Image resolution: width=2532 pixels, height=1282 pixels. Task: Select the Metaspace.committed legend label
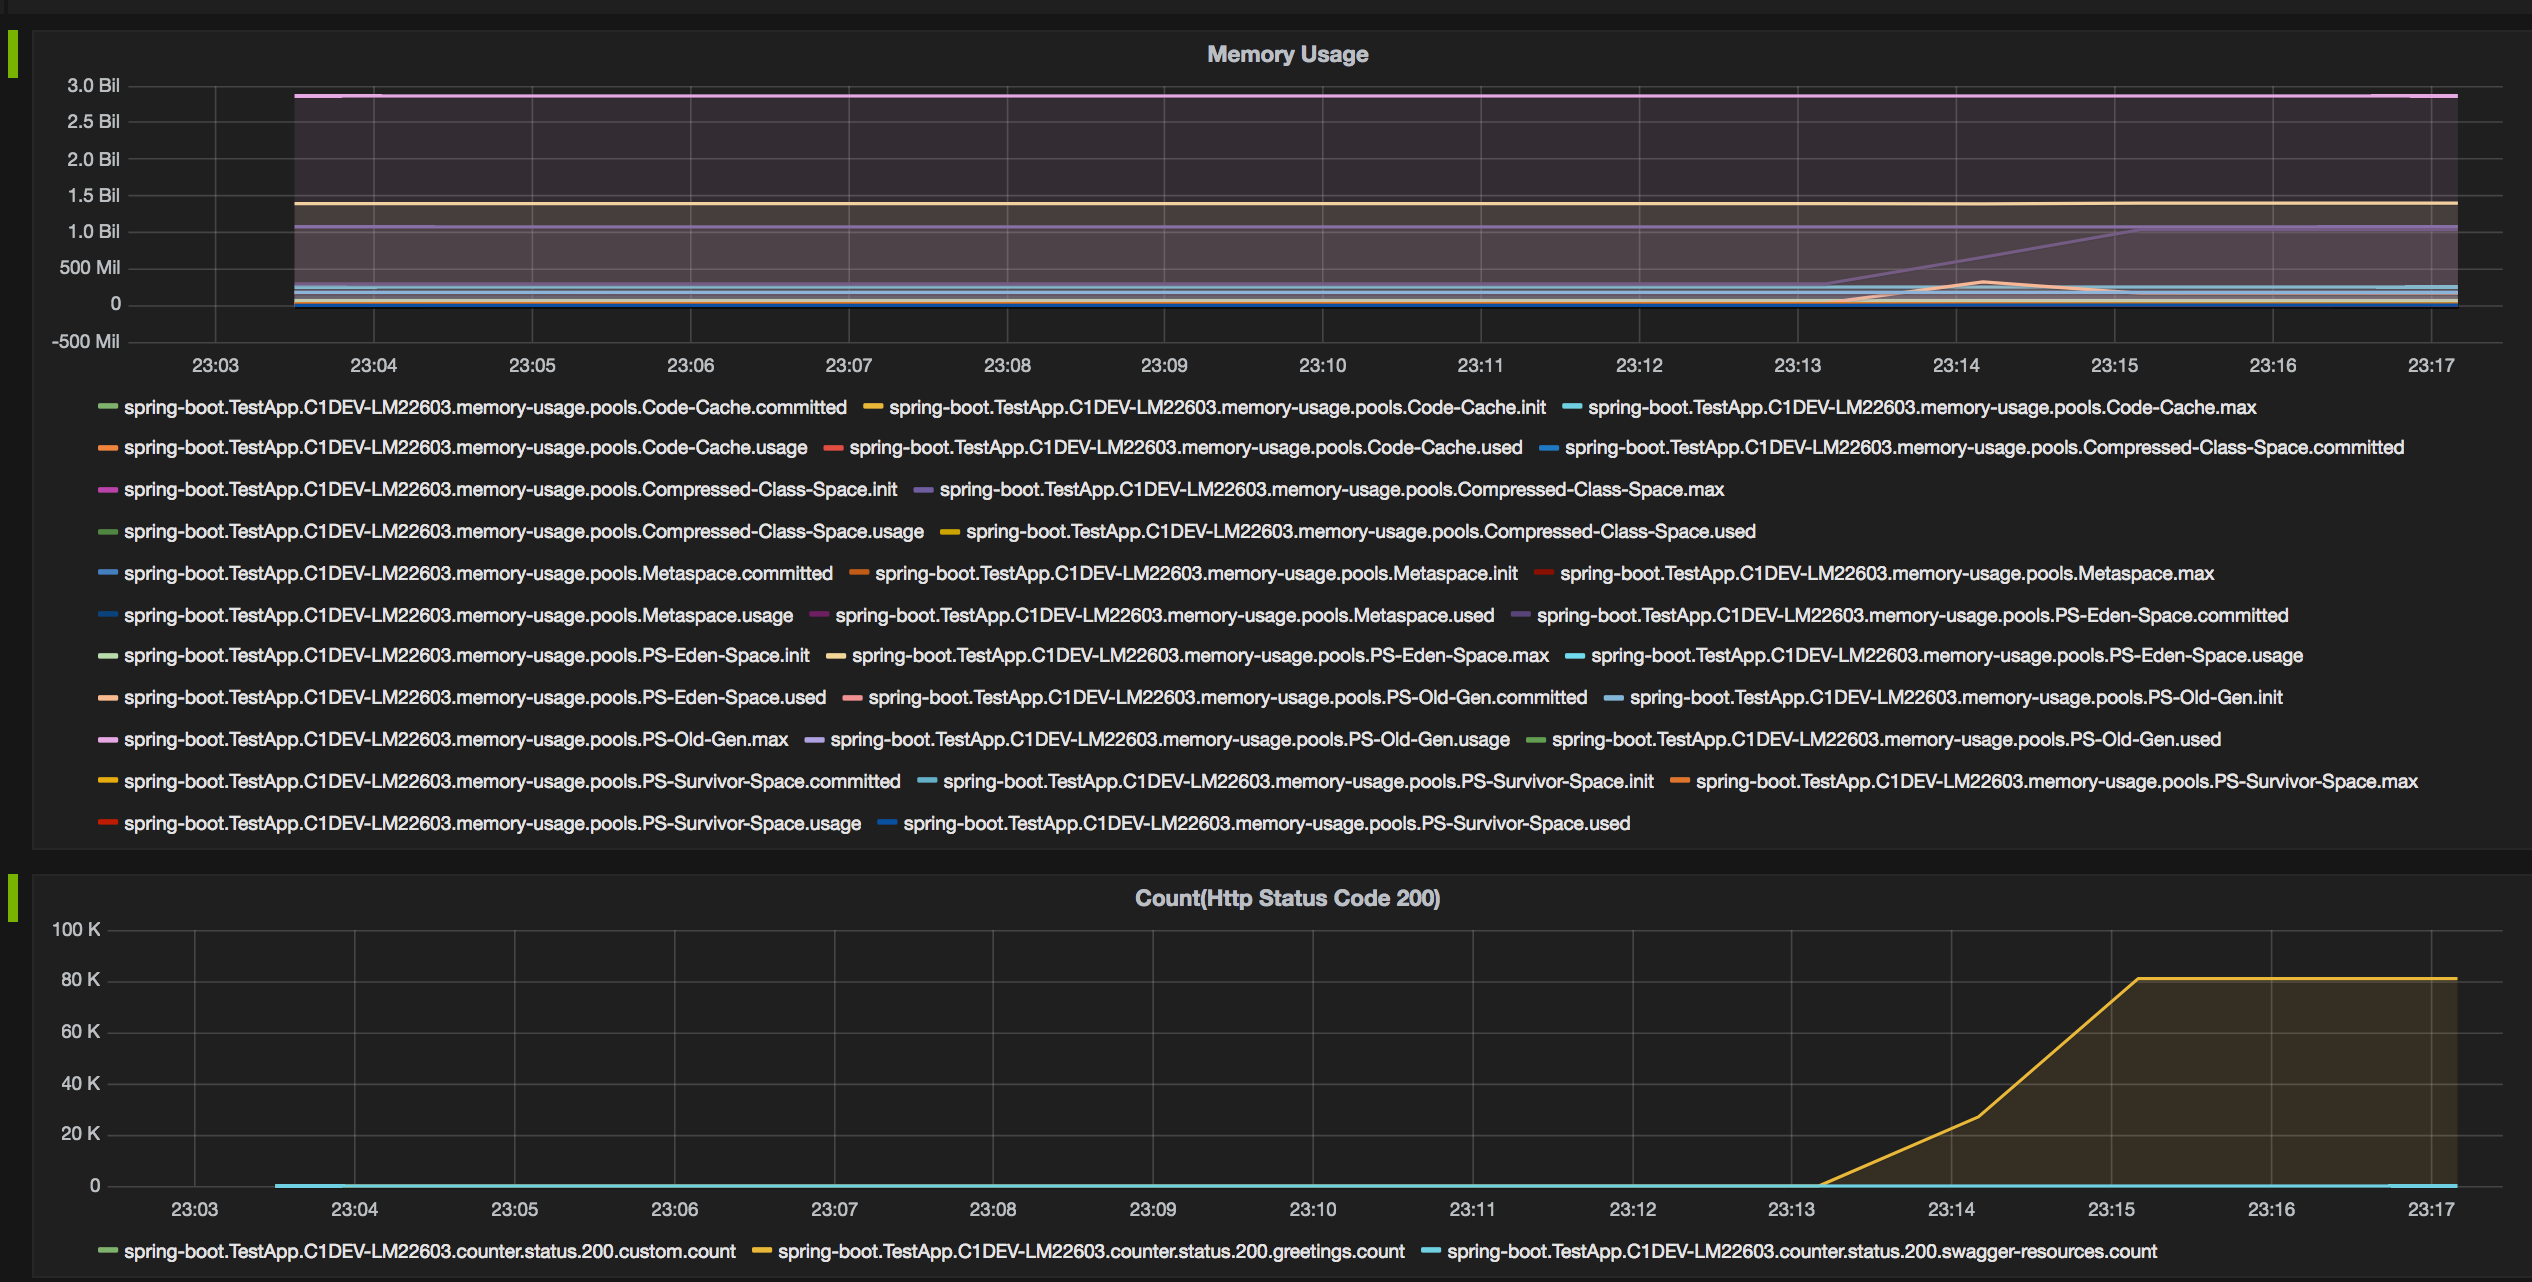(x=478, y=574)
